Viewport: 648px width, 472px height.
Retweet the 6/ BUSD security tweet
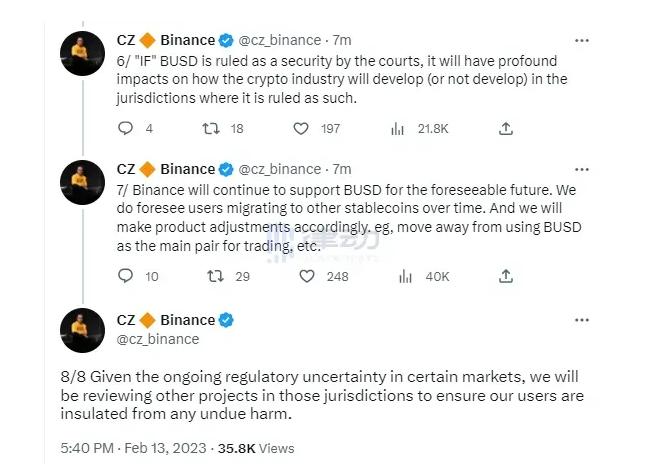(x=210, y=128)
